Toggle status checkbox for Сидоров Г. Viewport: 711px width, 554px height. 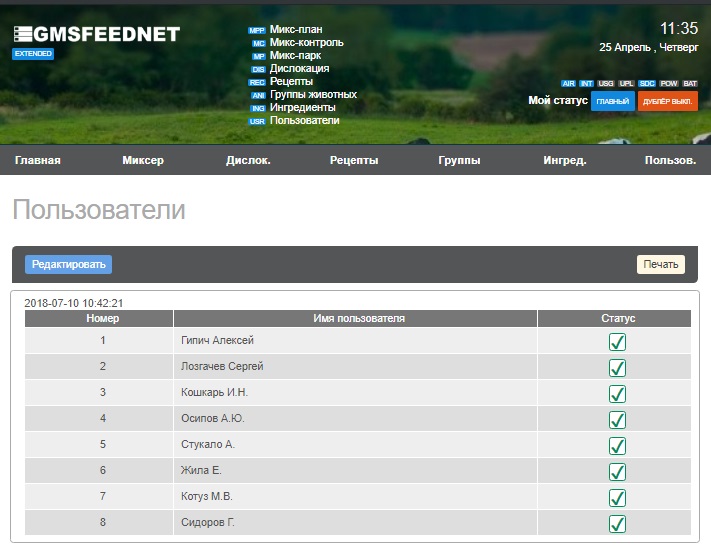(617, 524)
